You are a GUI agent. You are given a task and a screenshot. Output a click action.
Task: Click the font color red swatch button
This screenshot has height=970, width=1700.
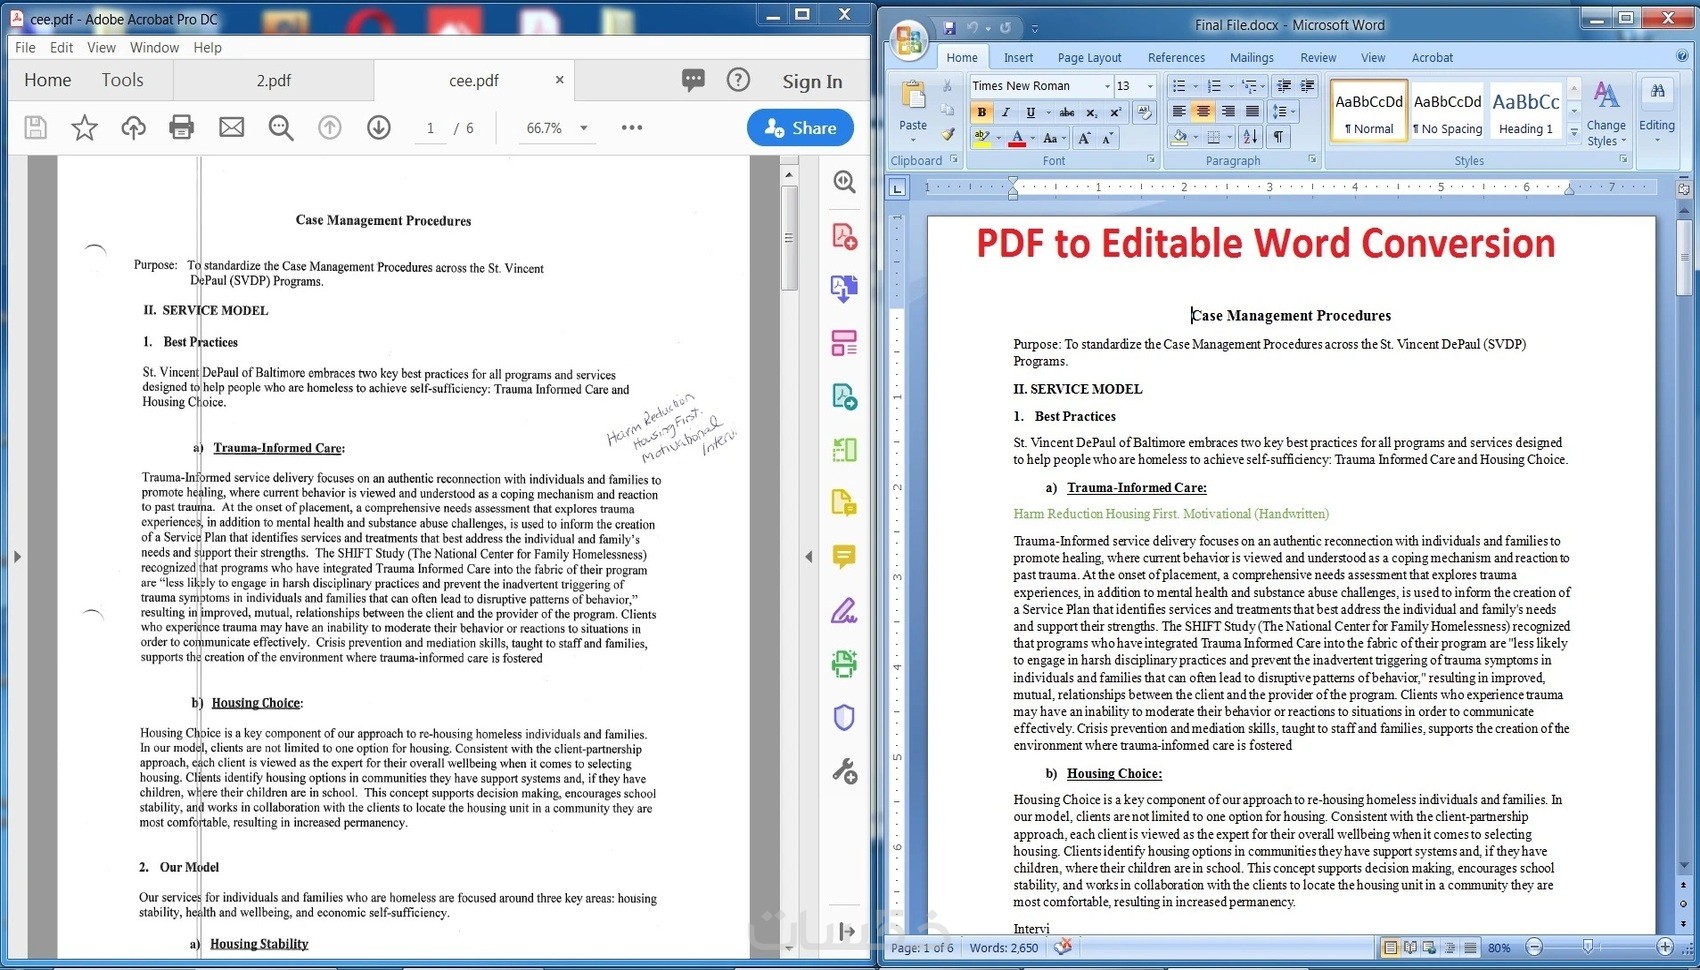tap(1017, 138)
